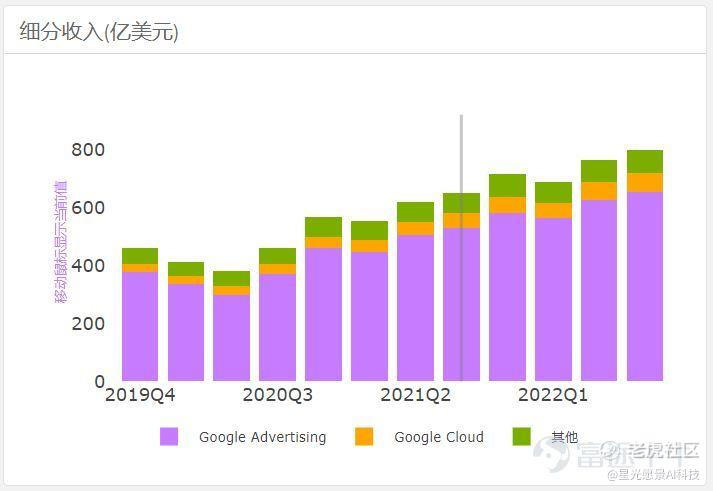This screenshot has width=713, height=491.
Task: Select the orange segment of 2019Q4 bar
Action: [140, 268]
